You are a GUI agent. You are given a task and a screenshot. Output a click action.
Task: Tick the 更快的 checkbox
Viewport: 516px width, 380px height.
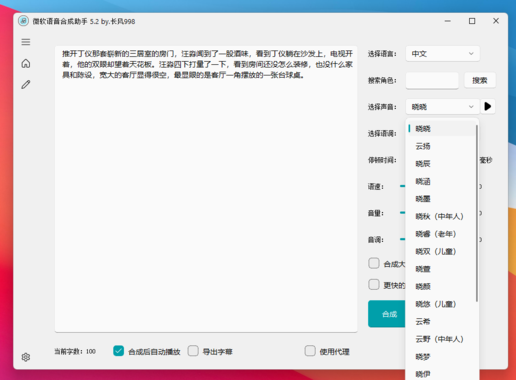pyautogui.click(x=374, y=285)
